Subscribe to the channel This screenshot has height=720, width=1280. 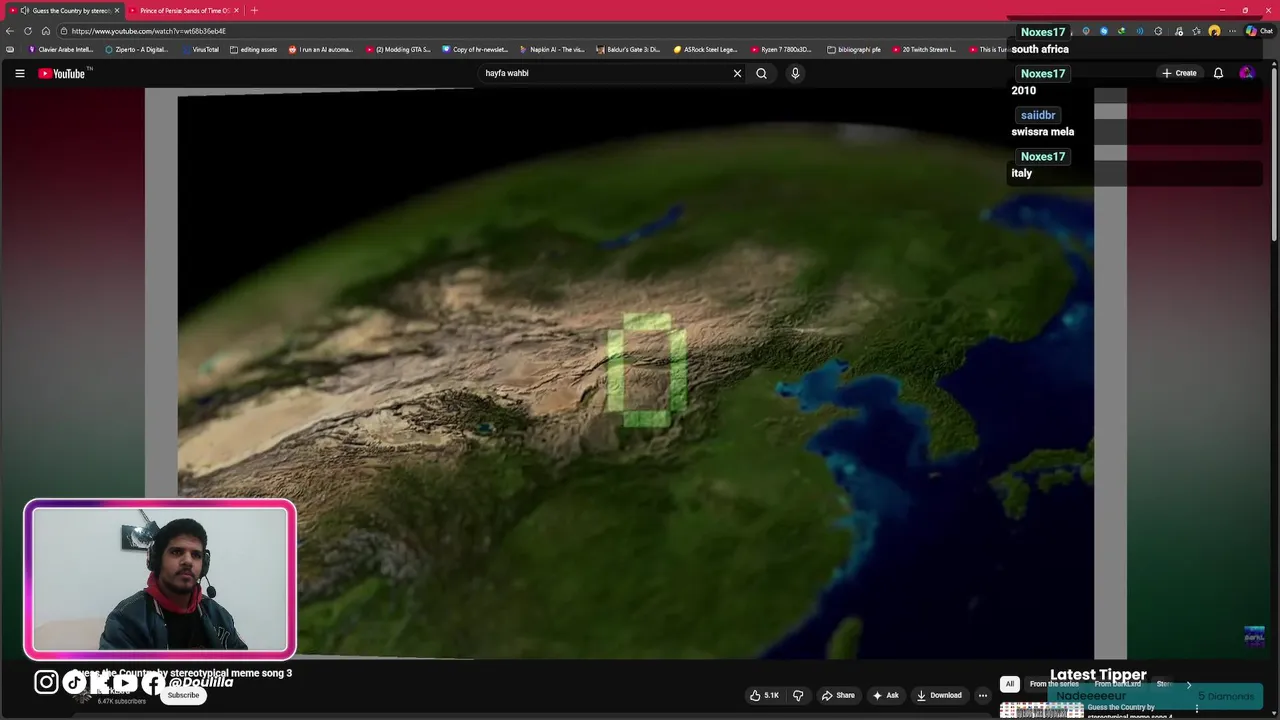tap(183, 695)
